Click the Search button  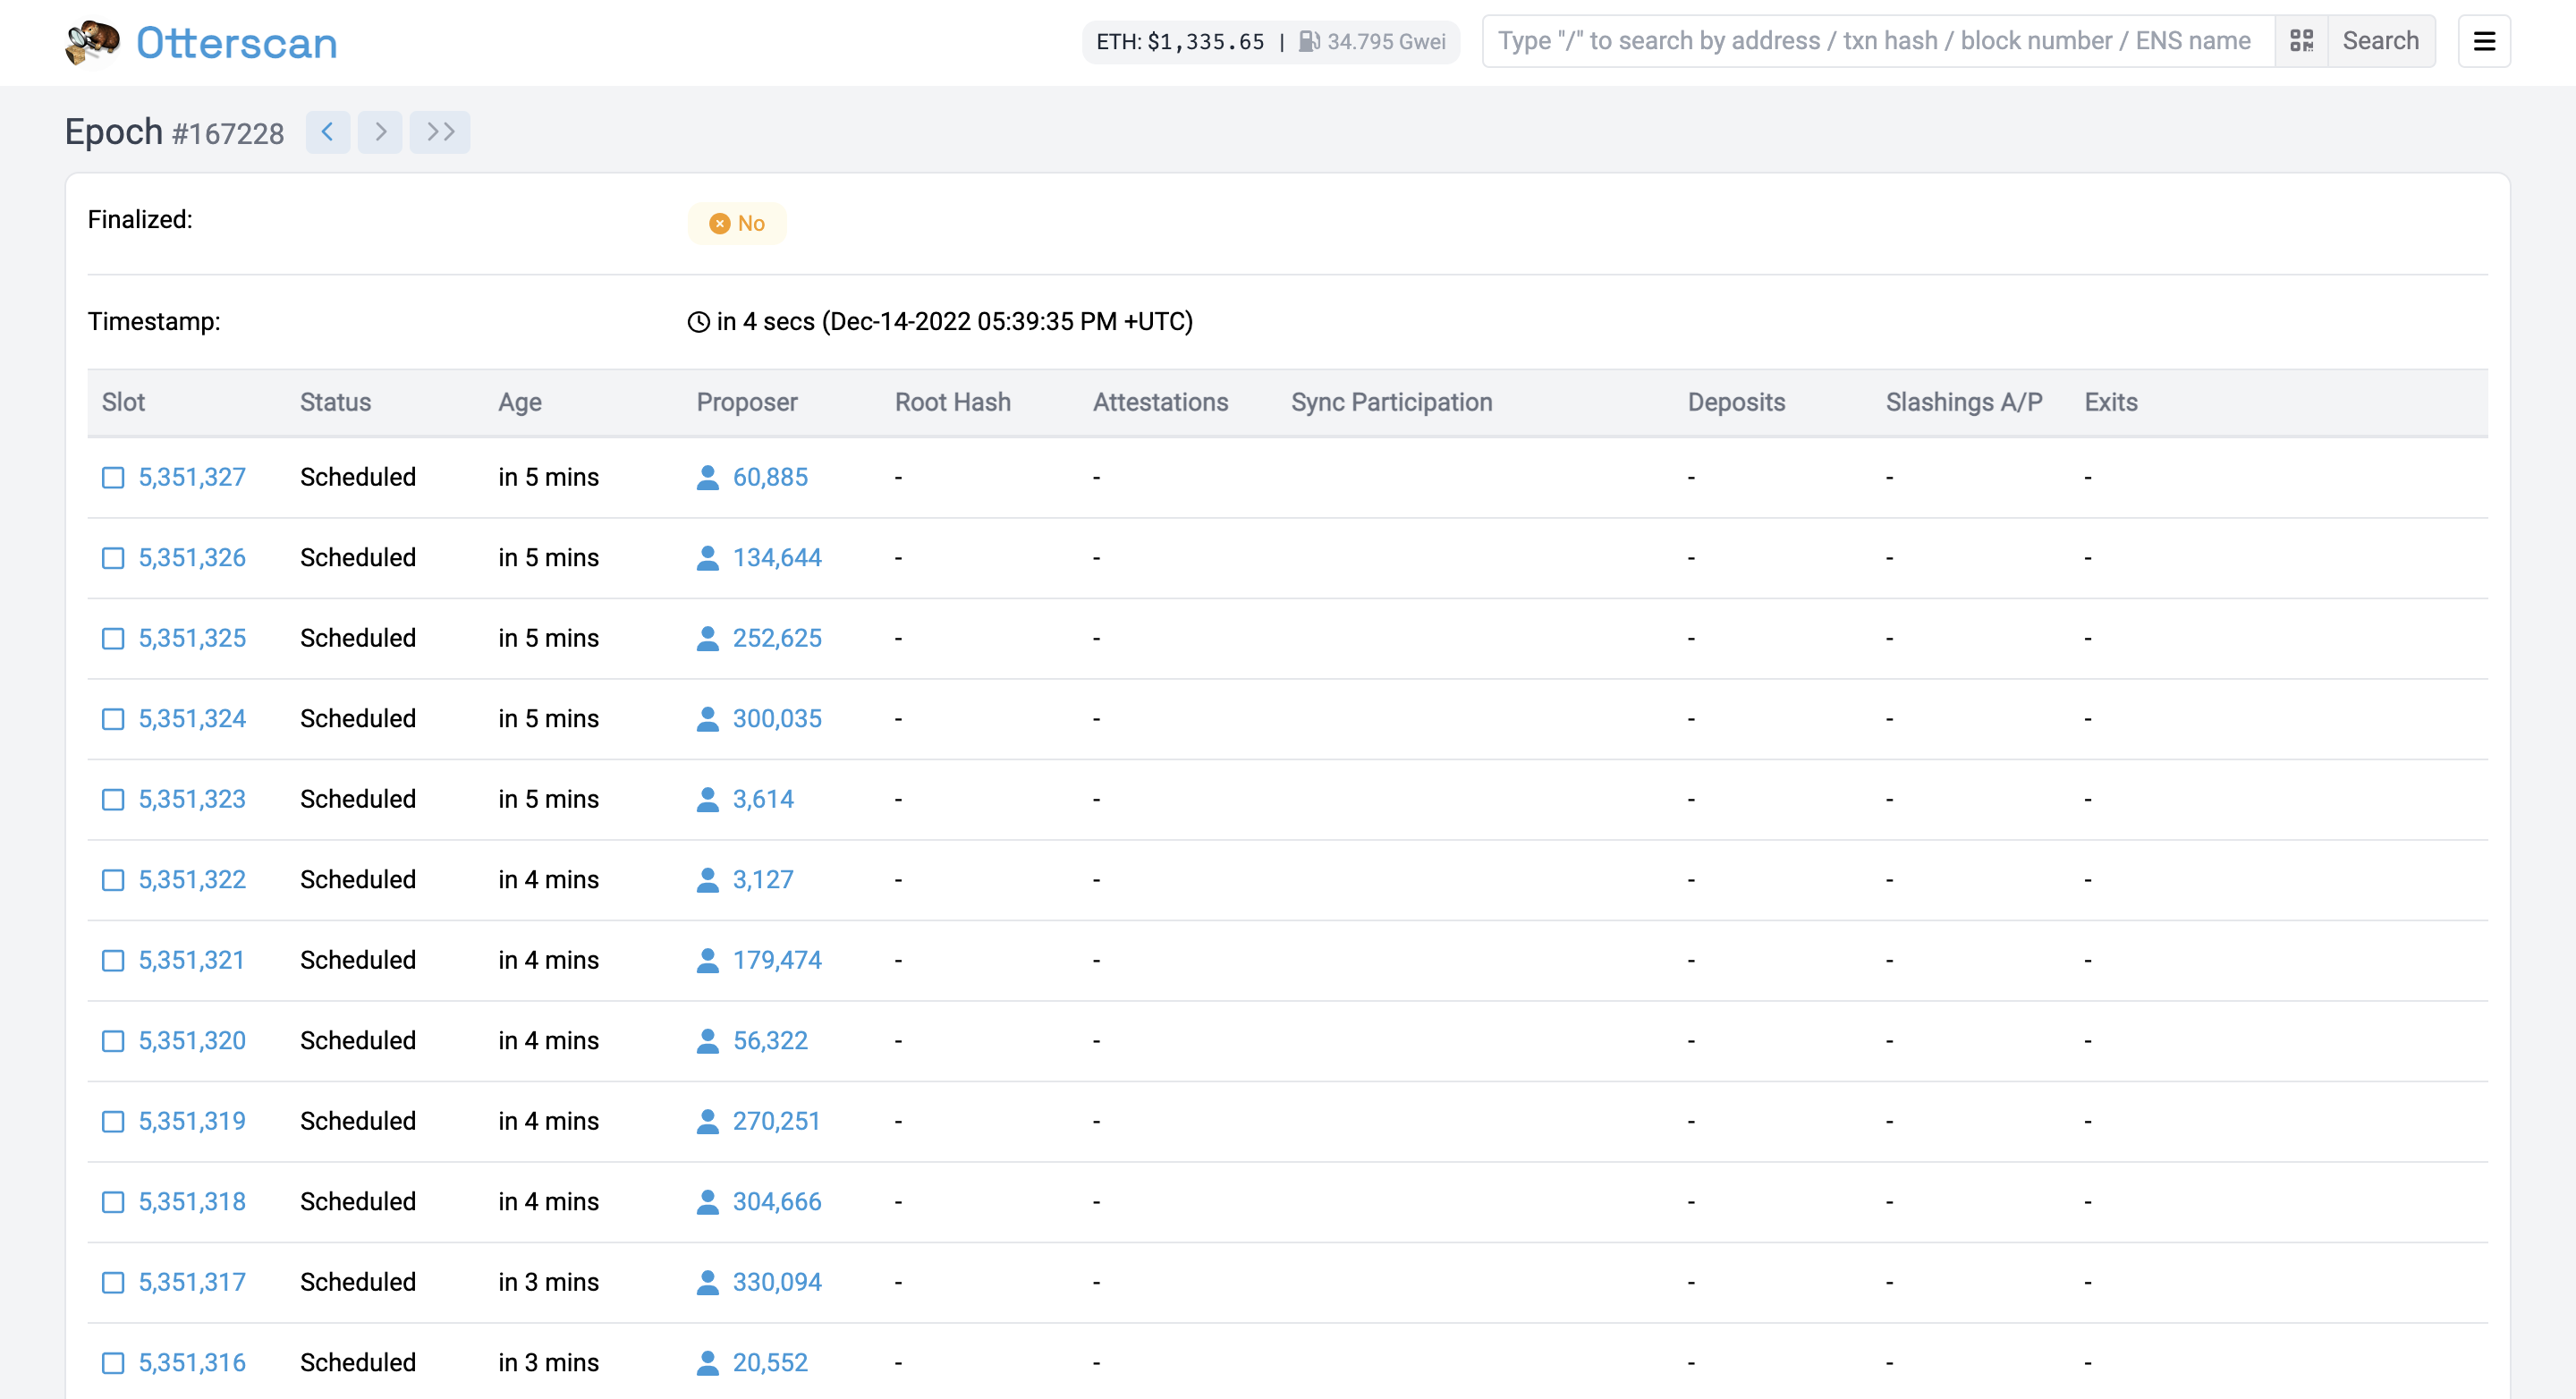click(2380, 40)
